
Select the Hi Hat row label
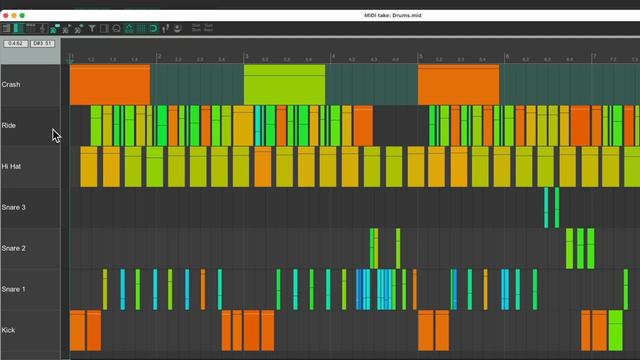(x=11, y=166)
